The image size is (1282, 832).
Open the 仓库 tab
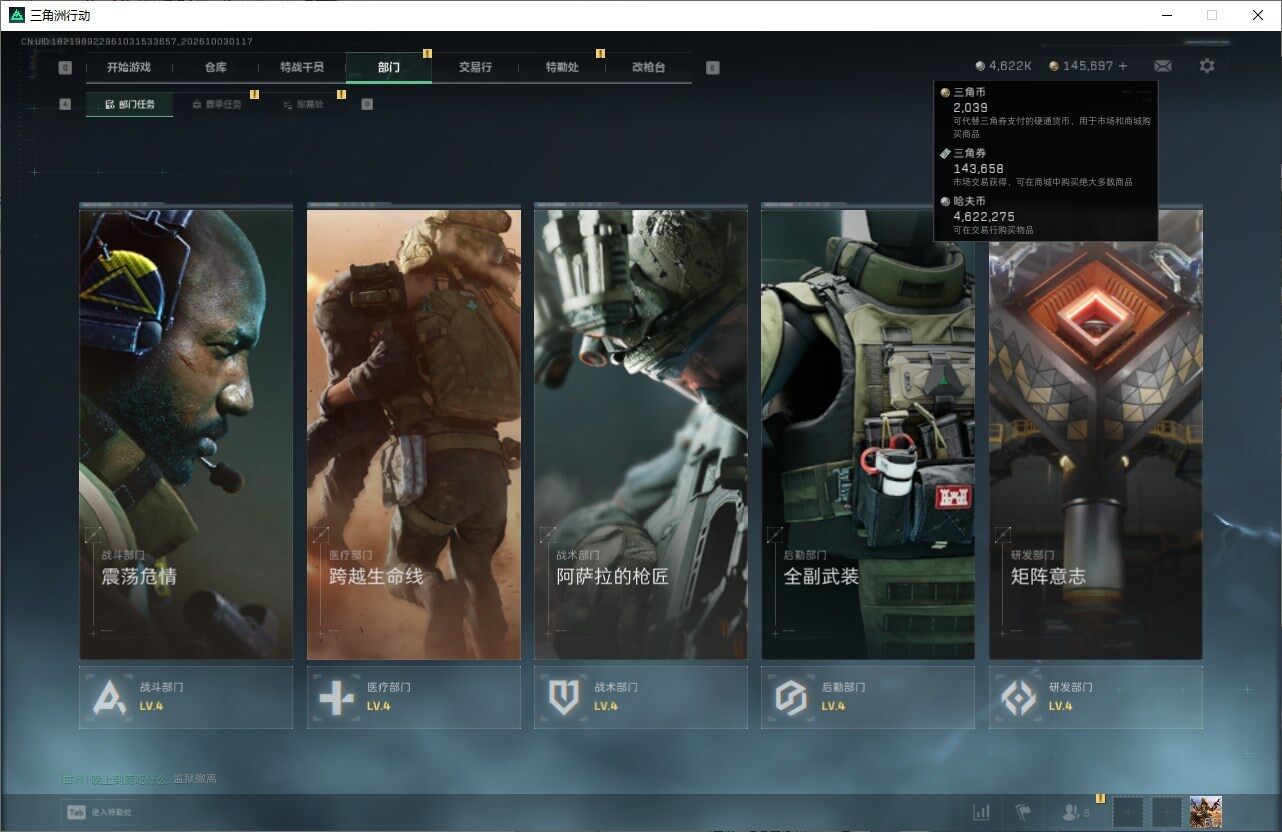click(216, 67)
